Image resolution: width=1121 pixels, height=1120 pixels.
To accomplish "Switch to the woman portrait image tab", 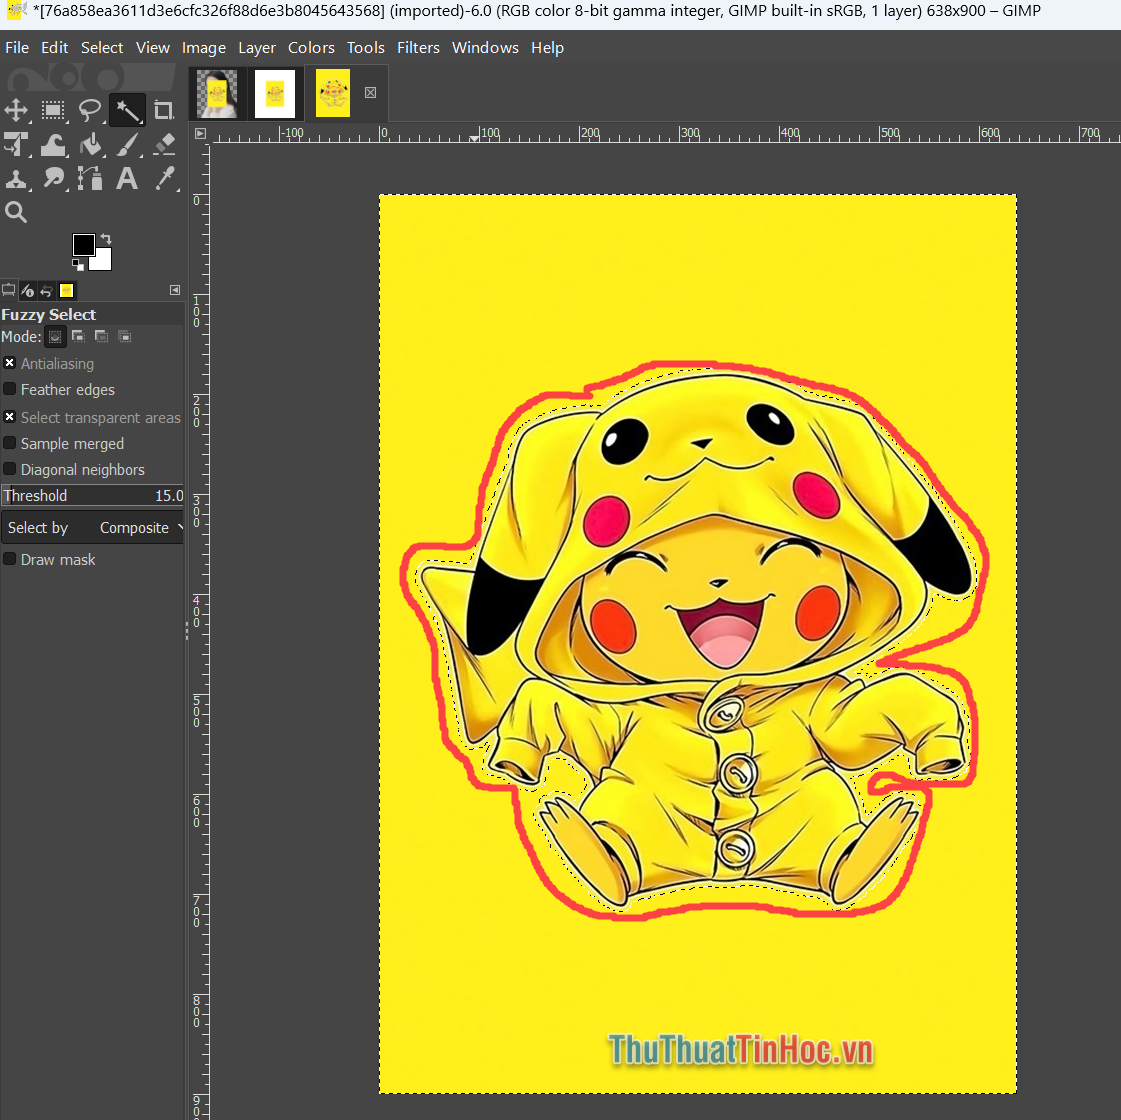I will pos(217,93).
